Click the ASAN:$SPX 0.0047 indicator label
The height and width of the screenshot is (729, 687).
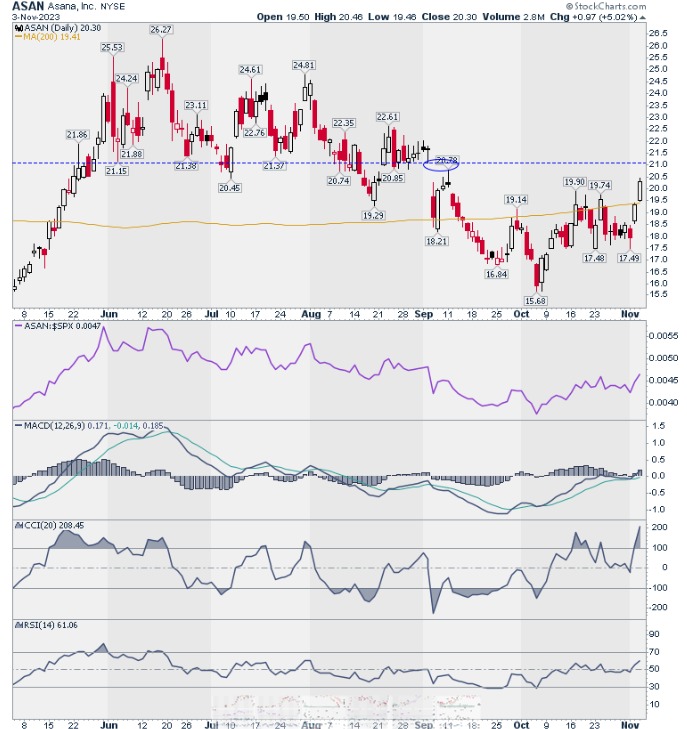[62, 326]
